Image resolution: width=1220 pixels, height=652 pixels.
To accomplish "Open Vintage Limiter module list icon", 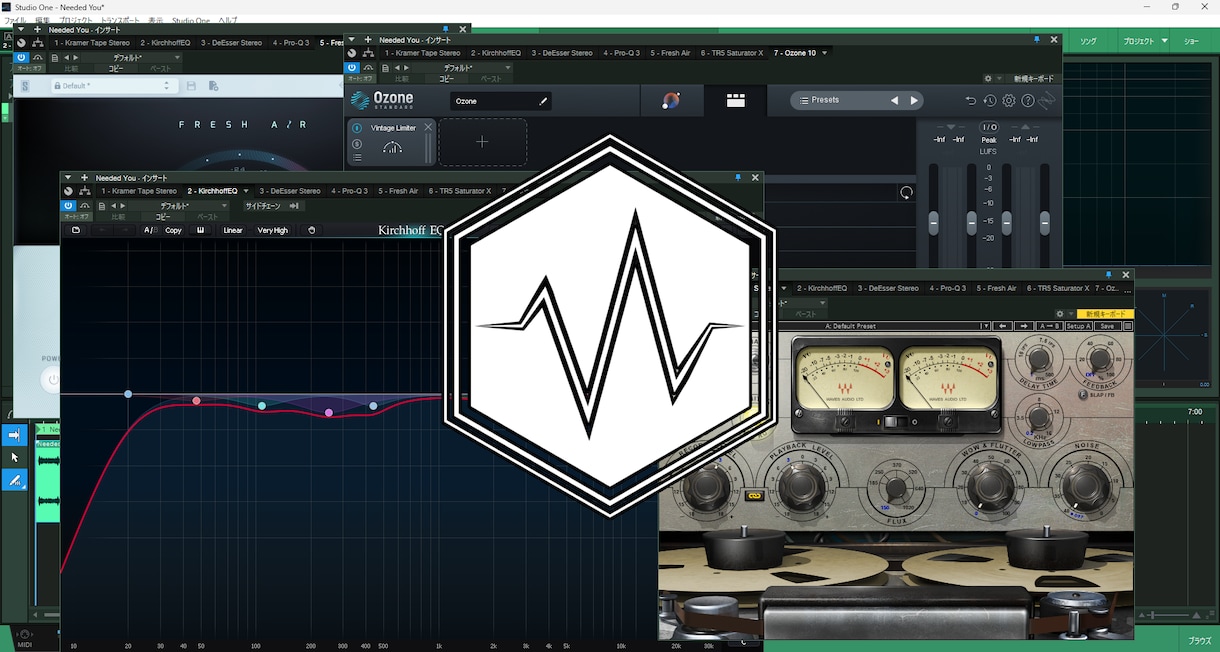I will [357, 157].
